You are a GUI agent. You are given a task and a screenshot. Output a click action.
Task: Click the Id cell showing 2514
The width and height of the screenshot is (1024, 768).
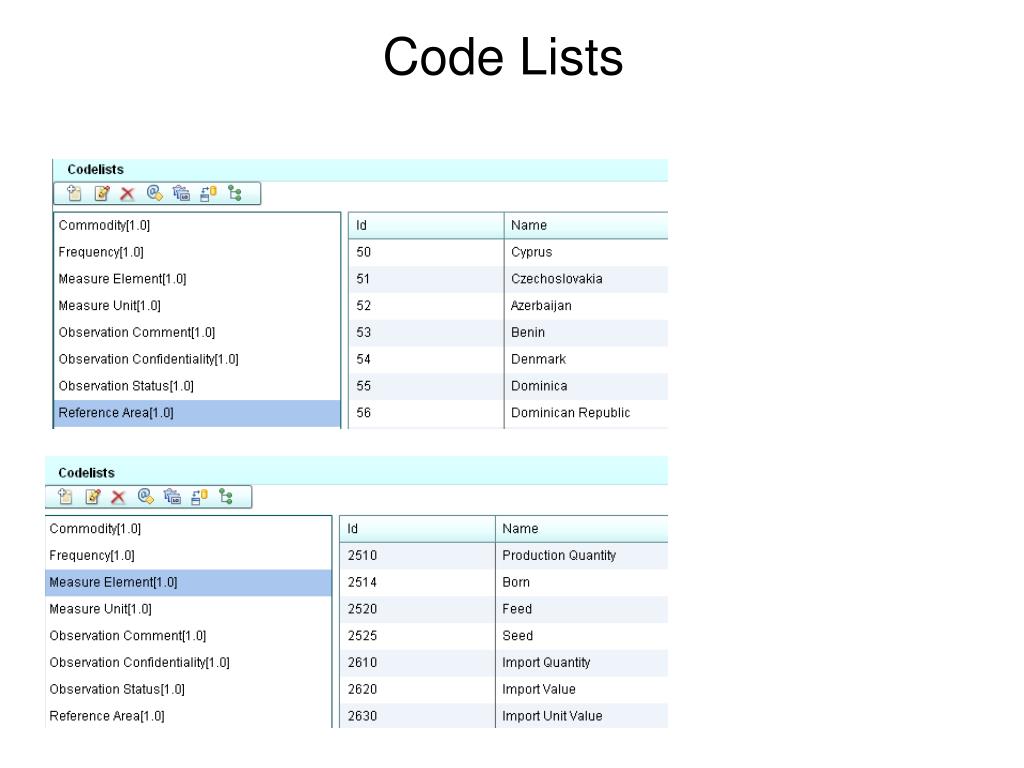417,583
